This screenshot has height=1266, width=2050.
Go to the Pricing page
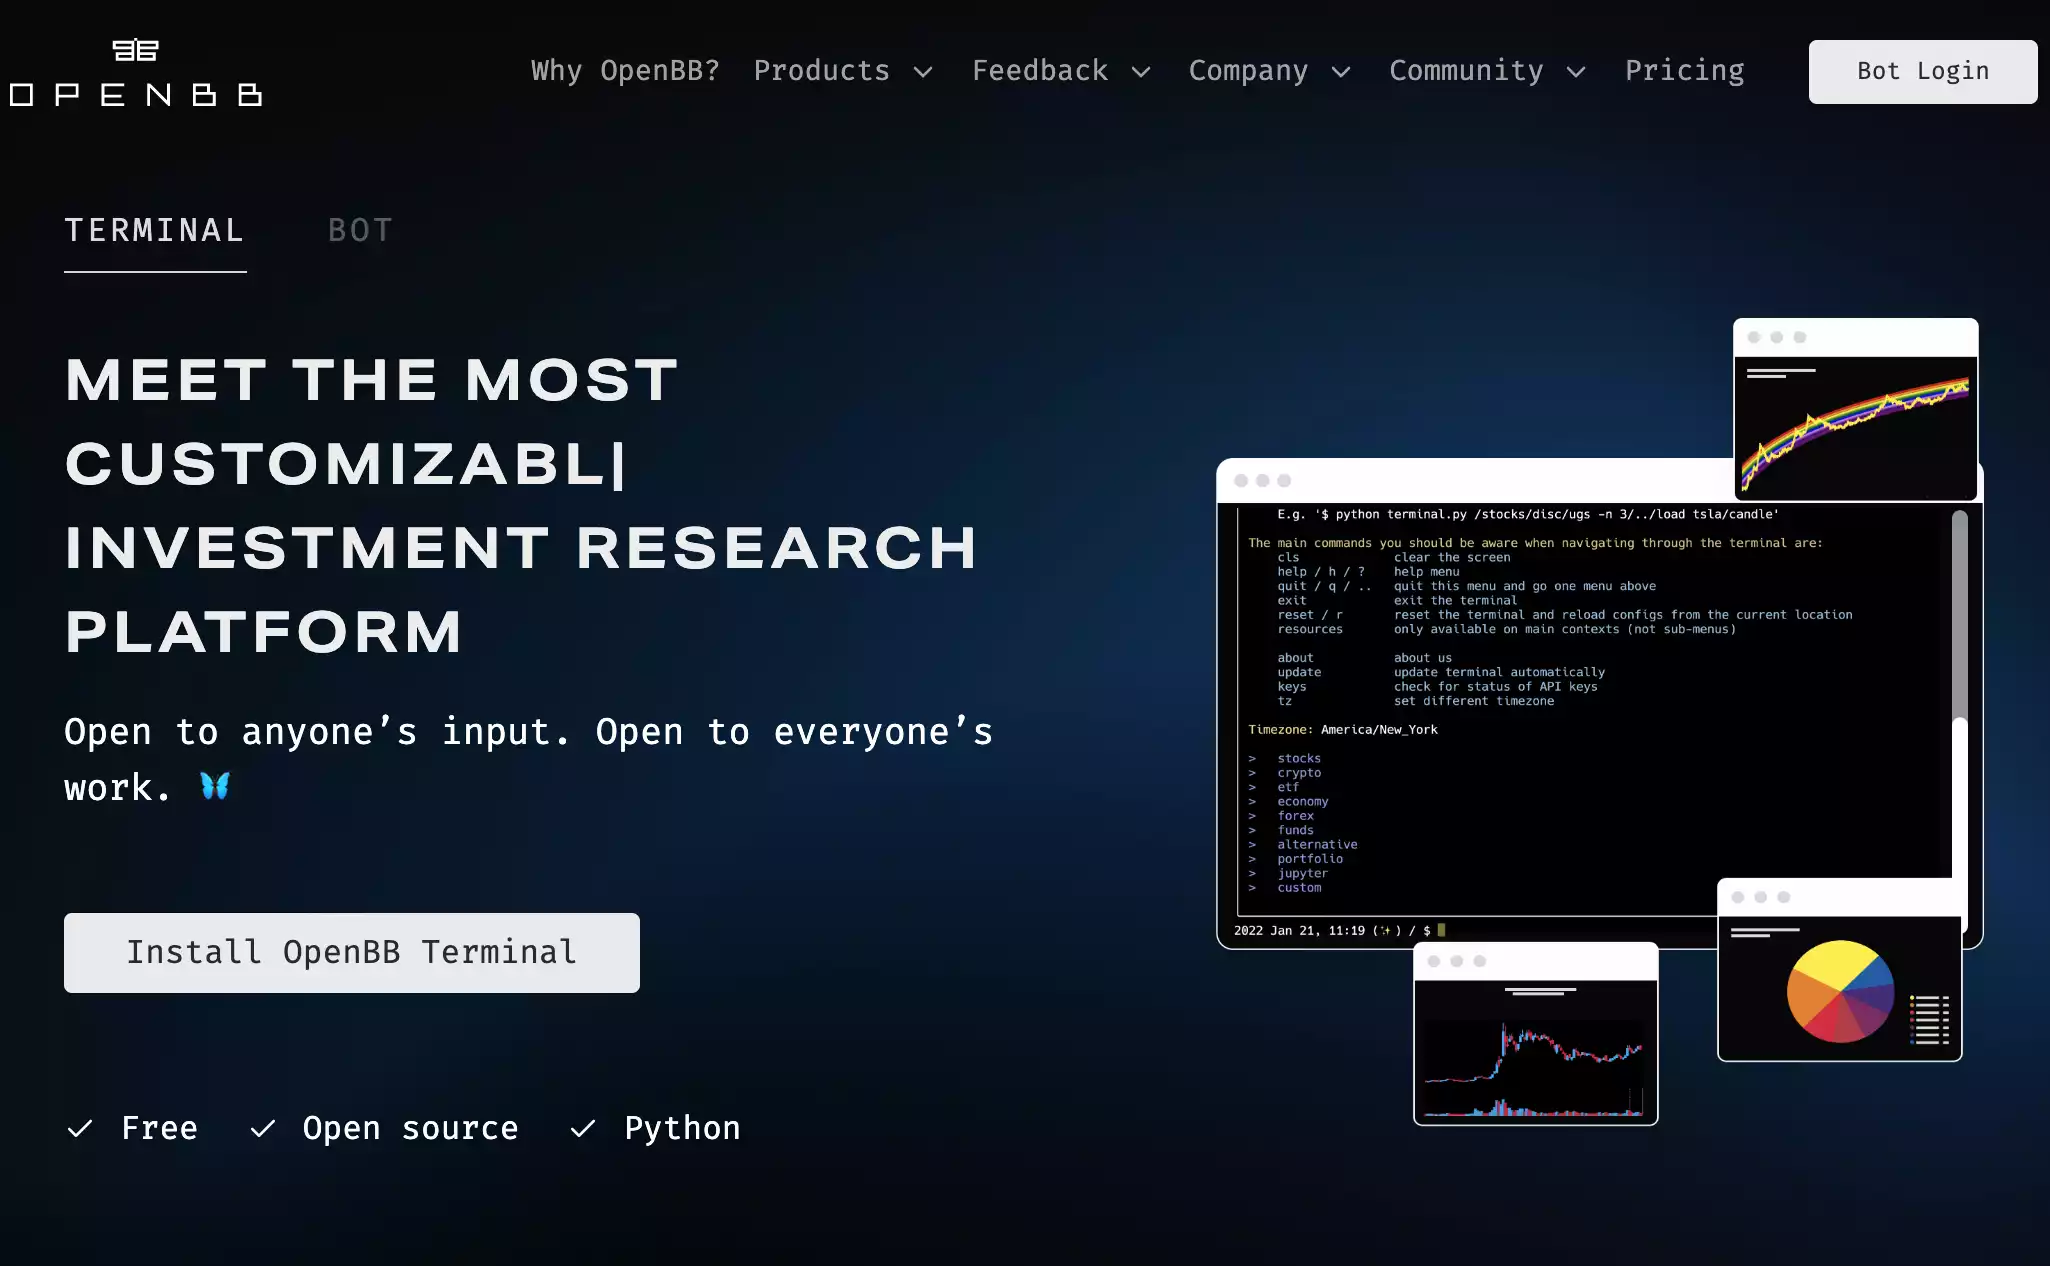pyautogui.click(x=1684, y=71)
